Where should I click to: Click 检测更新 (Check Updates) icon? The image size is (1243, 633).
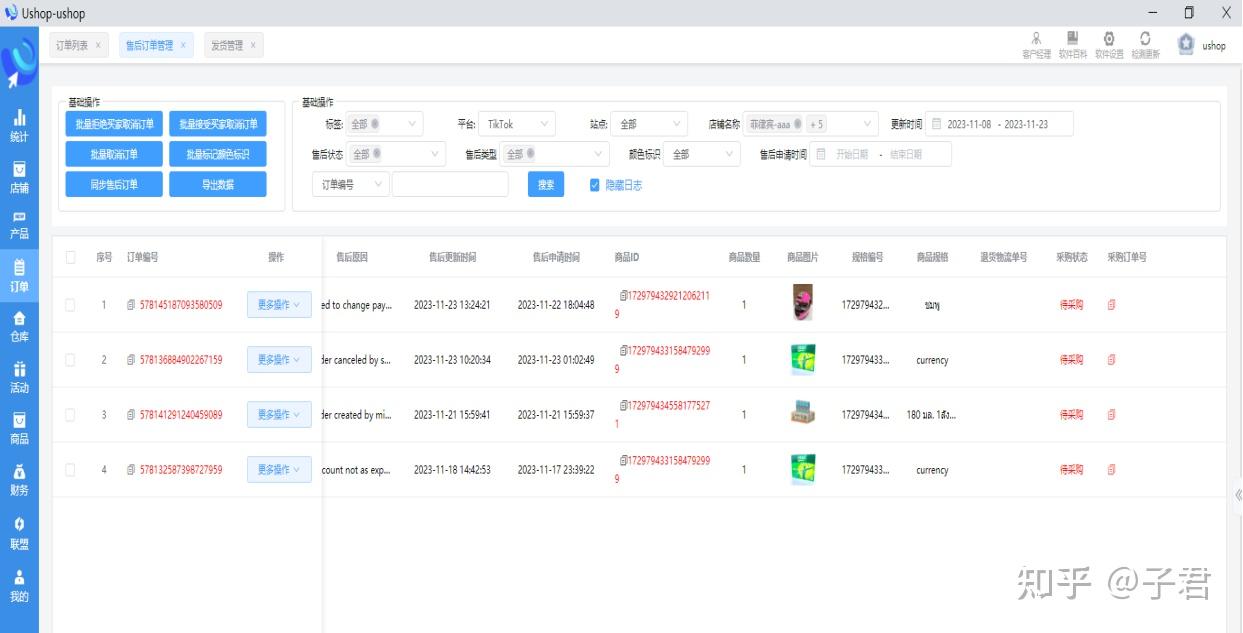click(x=1144, y=40)
